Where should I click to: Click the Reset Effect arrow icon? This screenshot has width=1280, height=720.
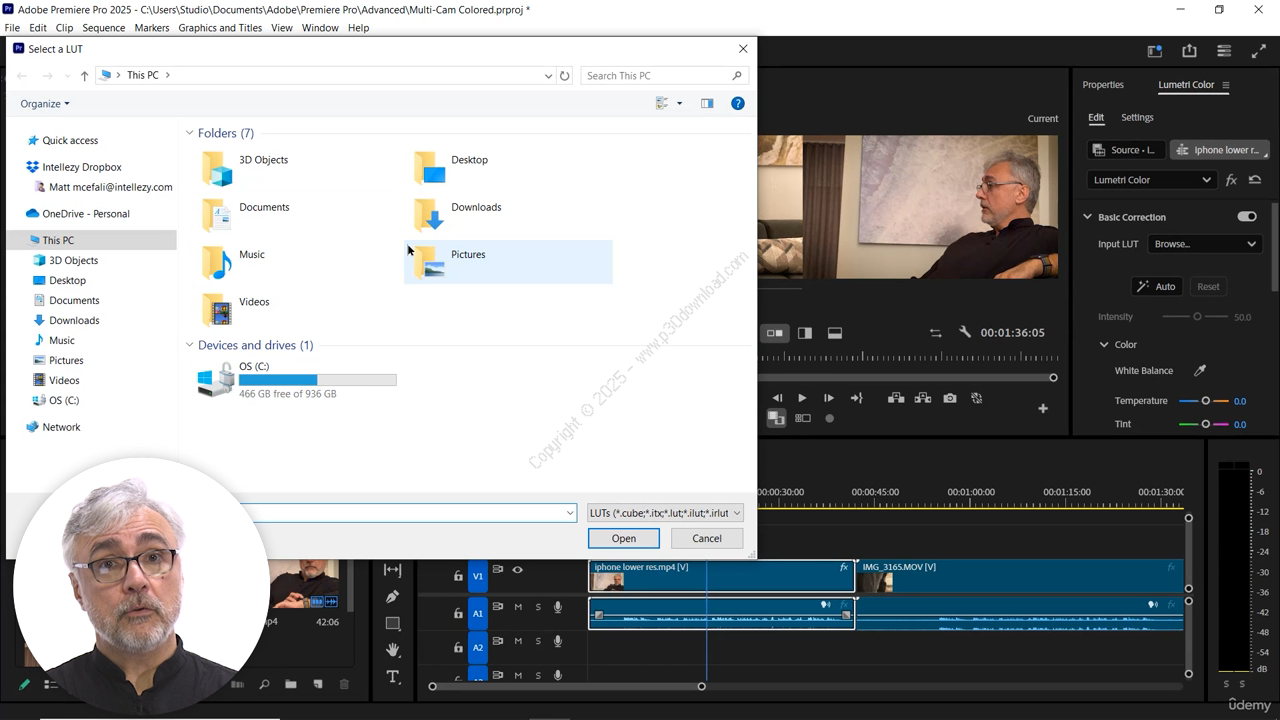(x=1255, y=180)
